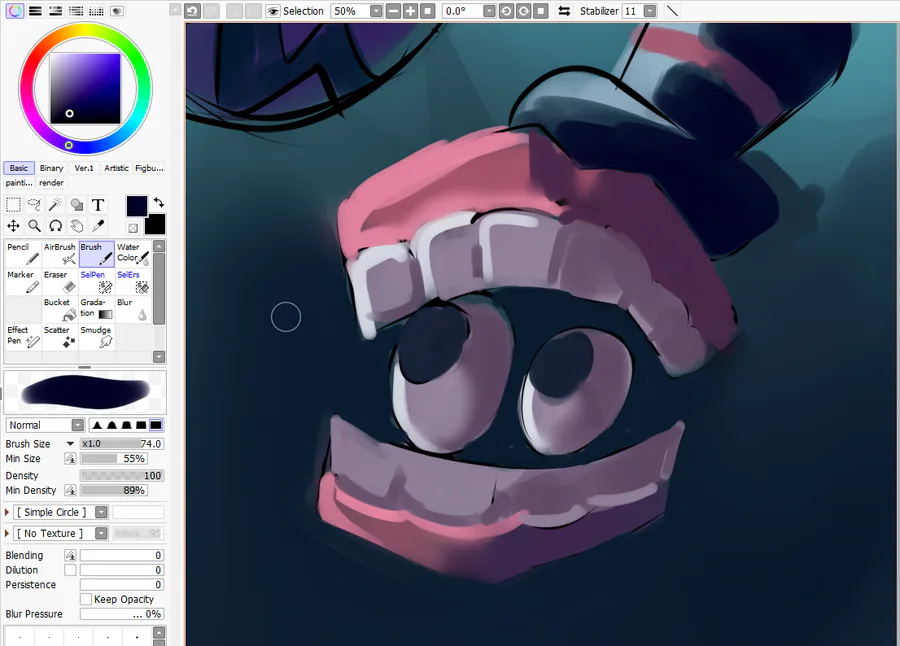Select the Text tool

pyautogui.click(x=98, y=204)
